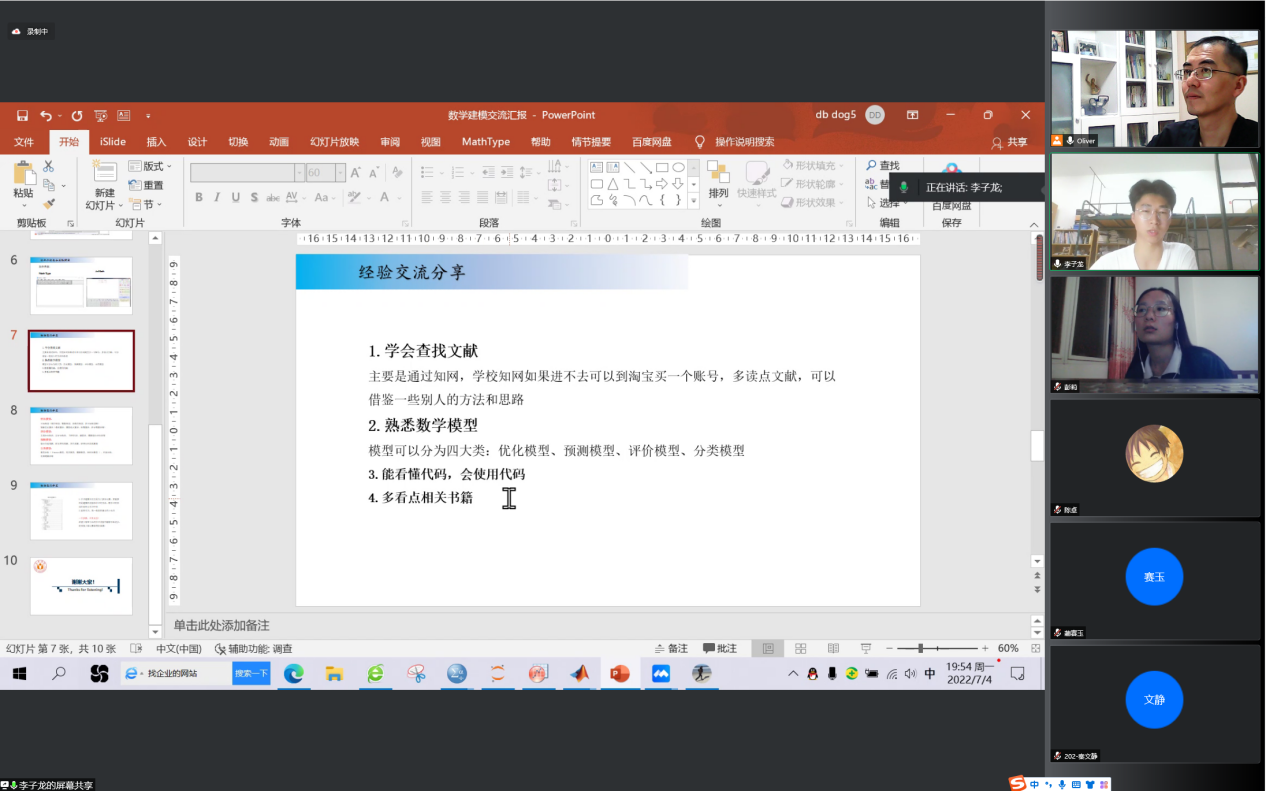Switch to Slide Sorter view
The image size is (1266, 791).
coord(801,648)
